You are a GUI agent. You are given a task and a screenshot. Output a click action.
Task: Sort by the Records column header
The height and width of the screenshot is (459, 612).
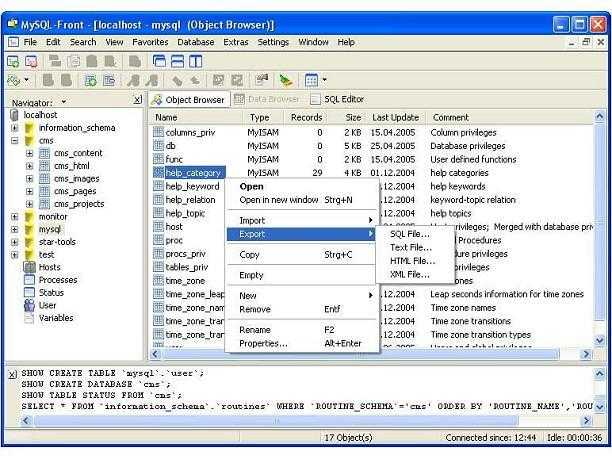[x=306, y=117]
